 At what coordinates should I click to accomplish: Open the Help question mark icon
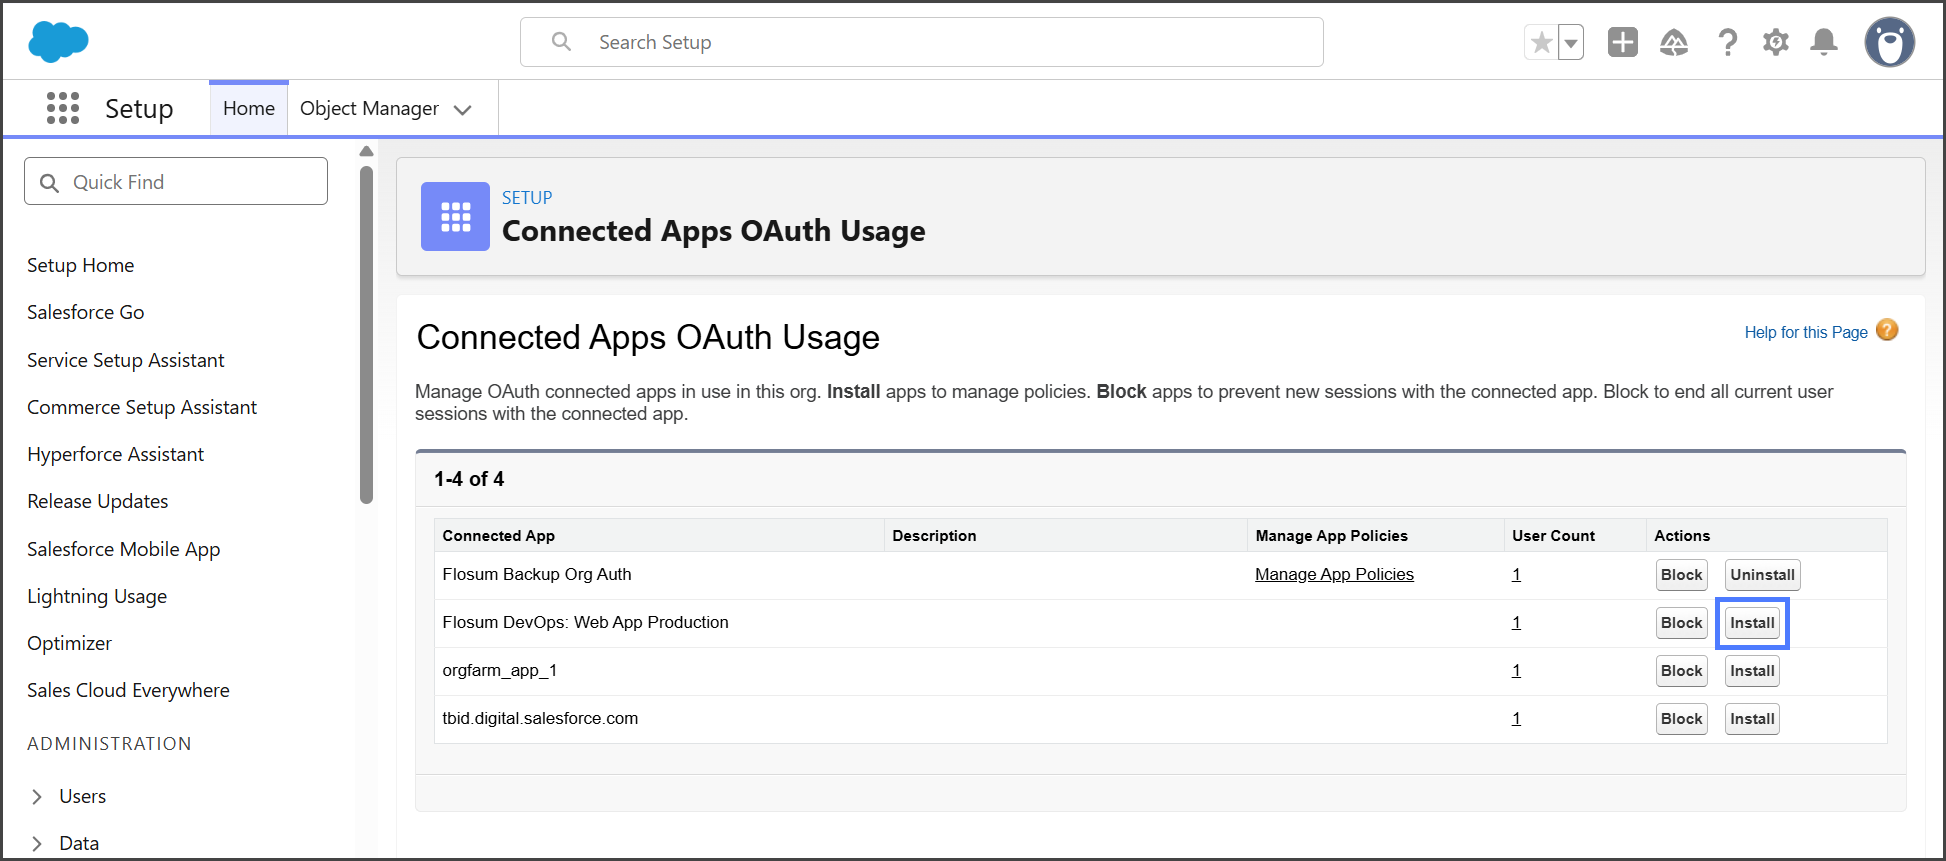1727,42
